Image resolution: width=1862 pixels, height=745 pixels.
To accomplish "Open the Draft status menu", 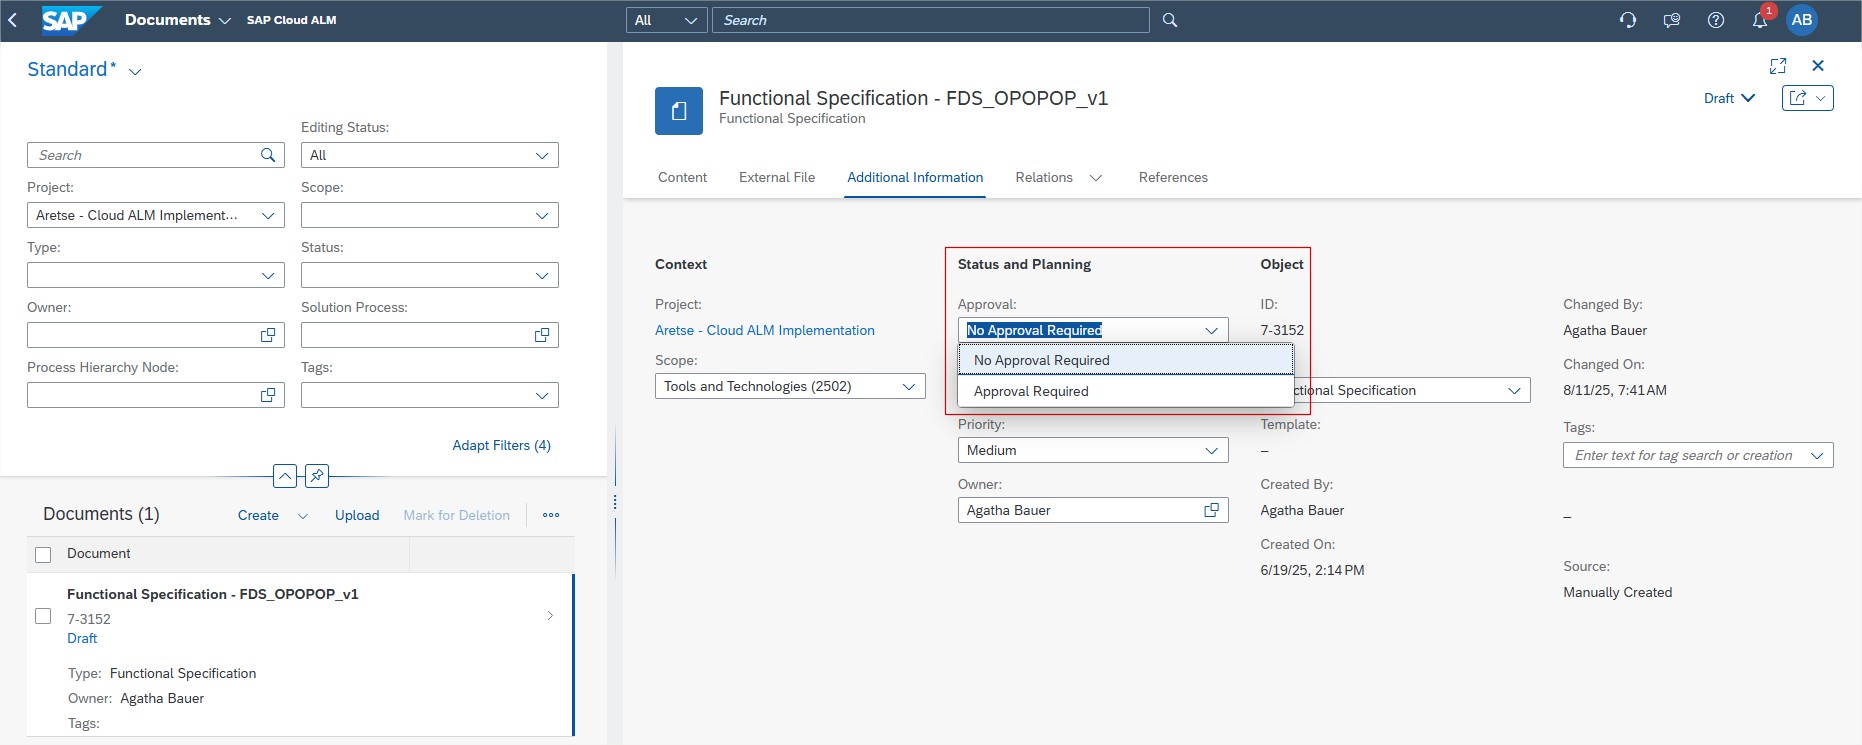I will click(1729, 98).
